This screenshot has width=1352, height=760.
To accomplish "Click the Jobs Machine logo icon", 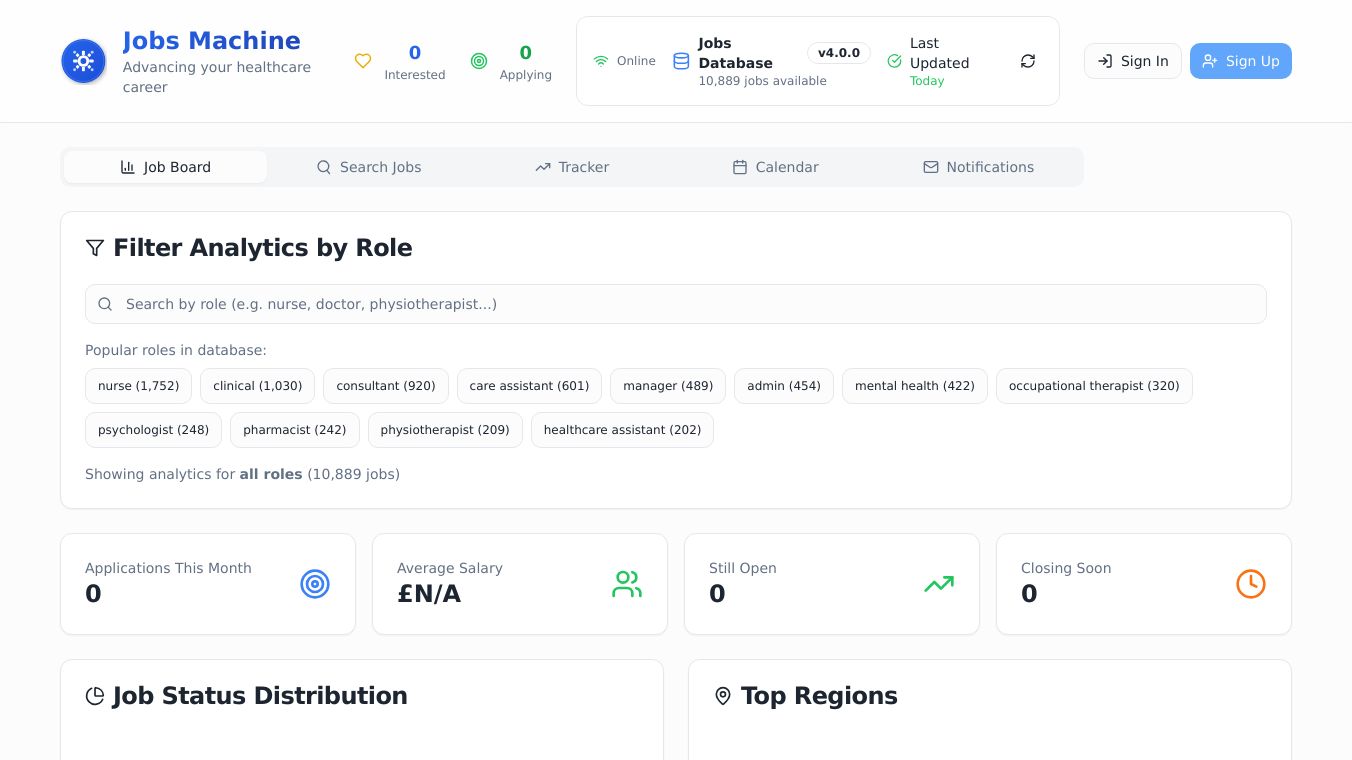I will (84, 61).
